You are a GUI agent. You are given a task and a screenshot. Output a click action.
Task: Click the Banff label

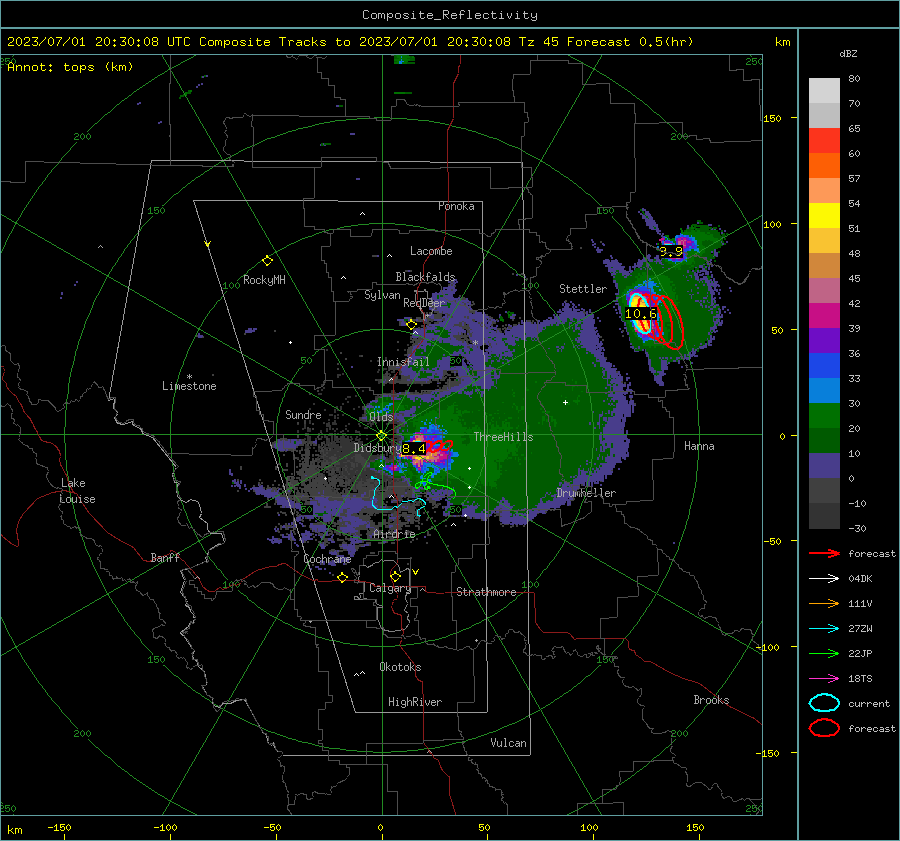tap(165, 557)
